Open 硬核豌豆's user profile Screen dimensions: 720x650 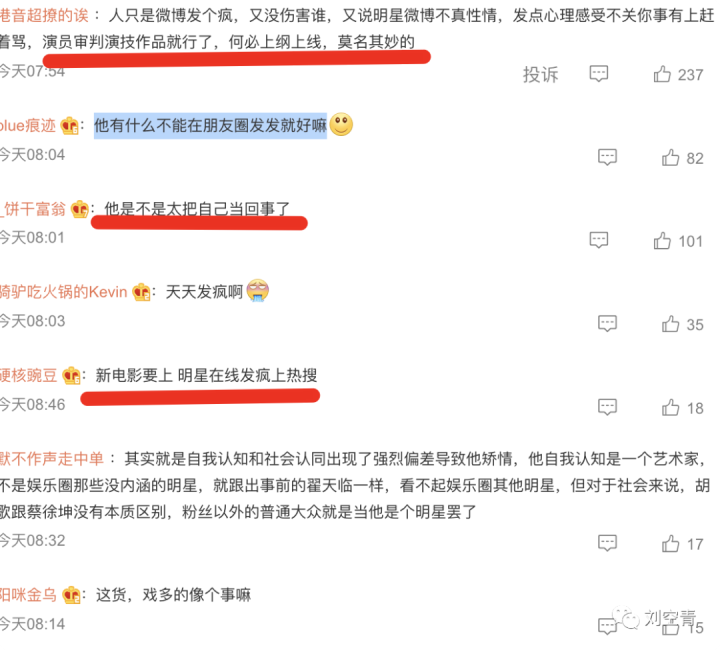pos(28,375)
